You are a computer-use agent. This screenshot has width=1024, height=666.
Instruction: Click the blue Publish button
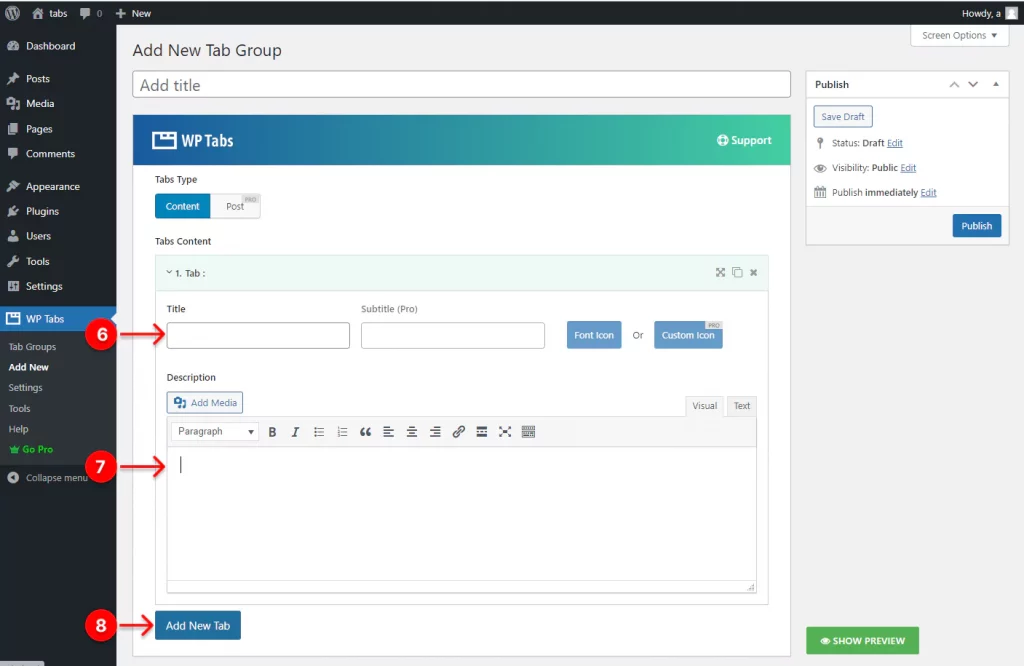(x=976, y=226)
